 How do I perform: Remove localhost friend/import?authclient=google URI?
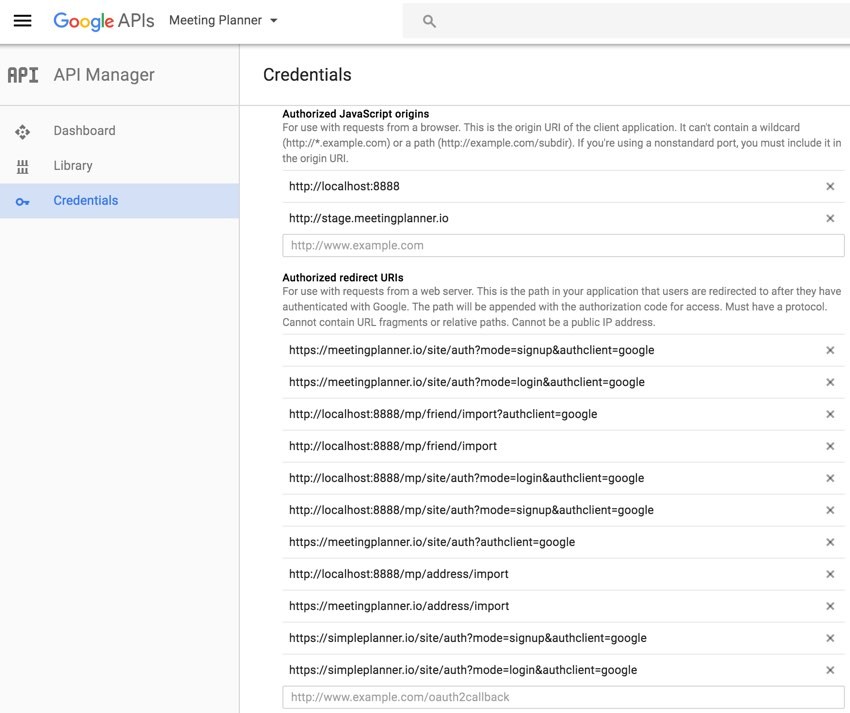[x=830, y=414]
